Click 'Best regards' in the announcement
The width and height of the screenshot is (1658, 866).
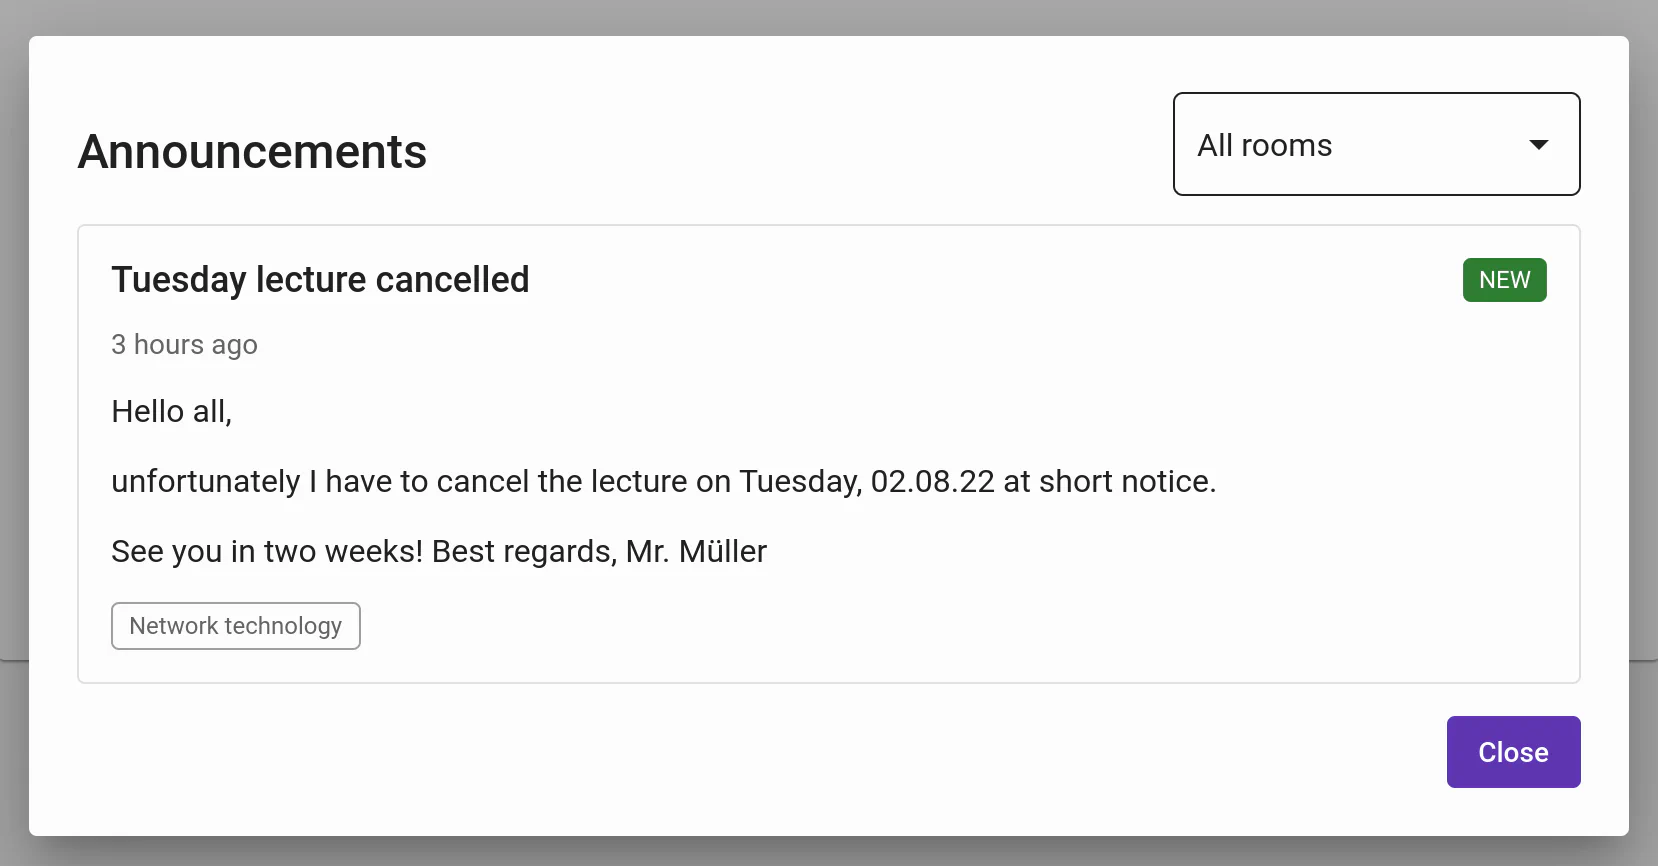point(523,551)
